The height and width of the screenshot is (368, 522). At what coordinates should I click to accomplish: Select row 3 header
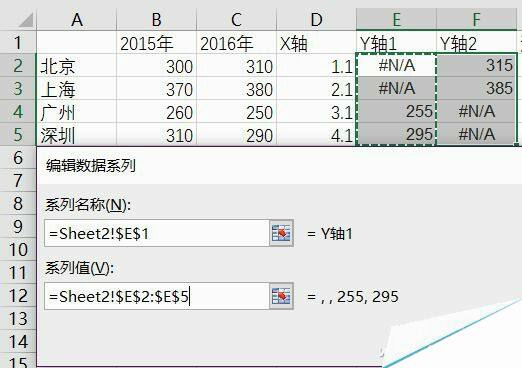pos(18,88)
